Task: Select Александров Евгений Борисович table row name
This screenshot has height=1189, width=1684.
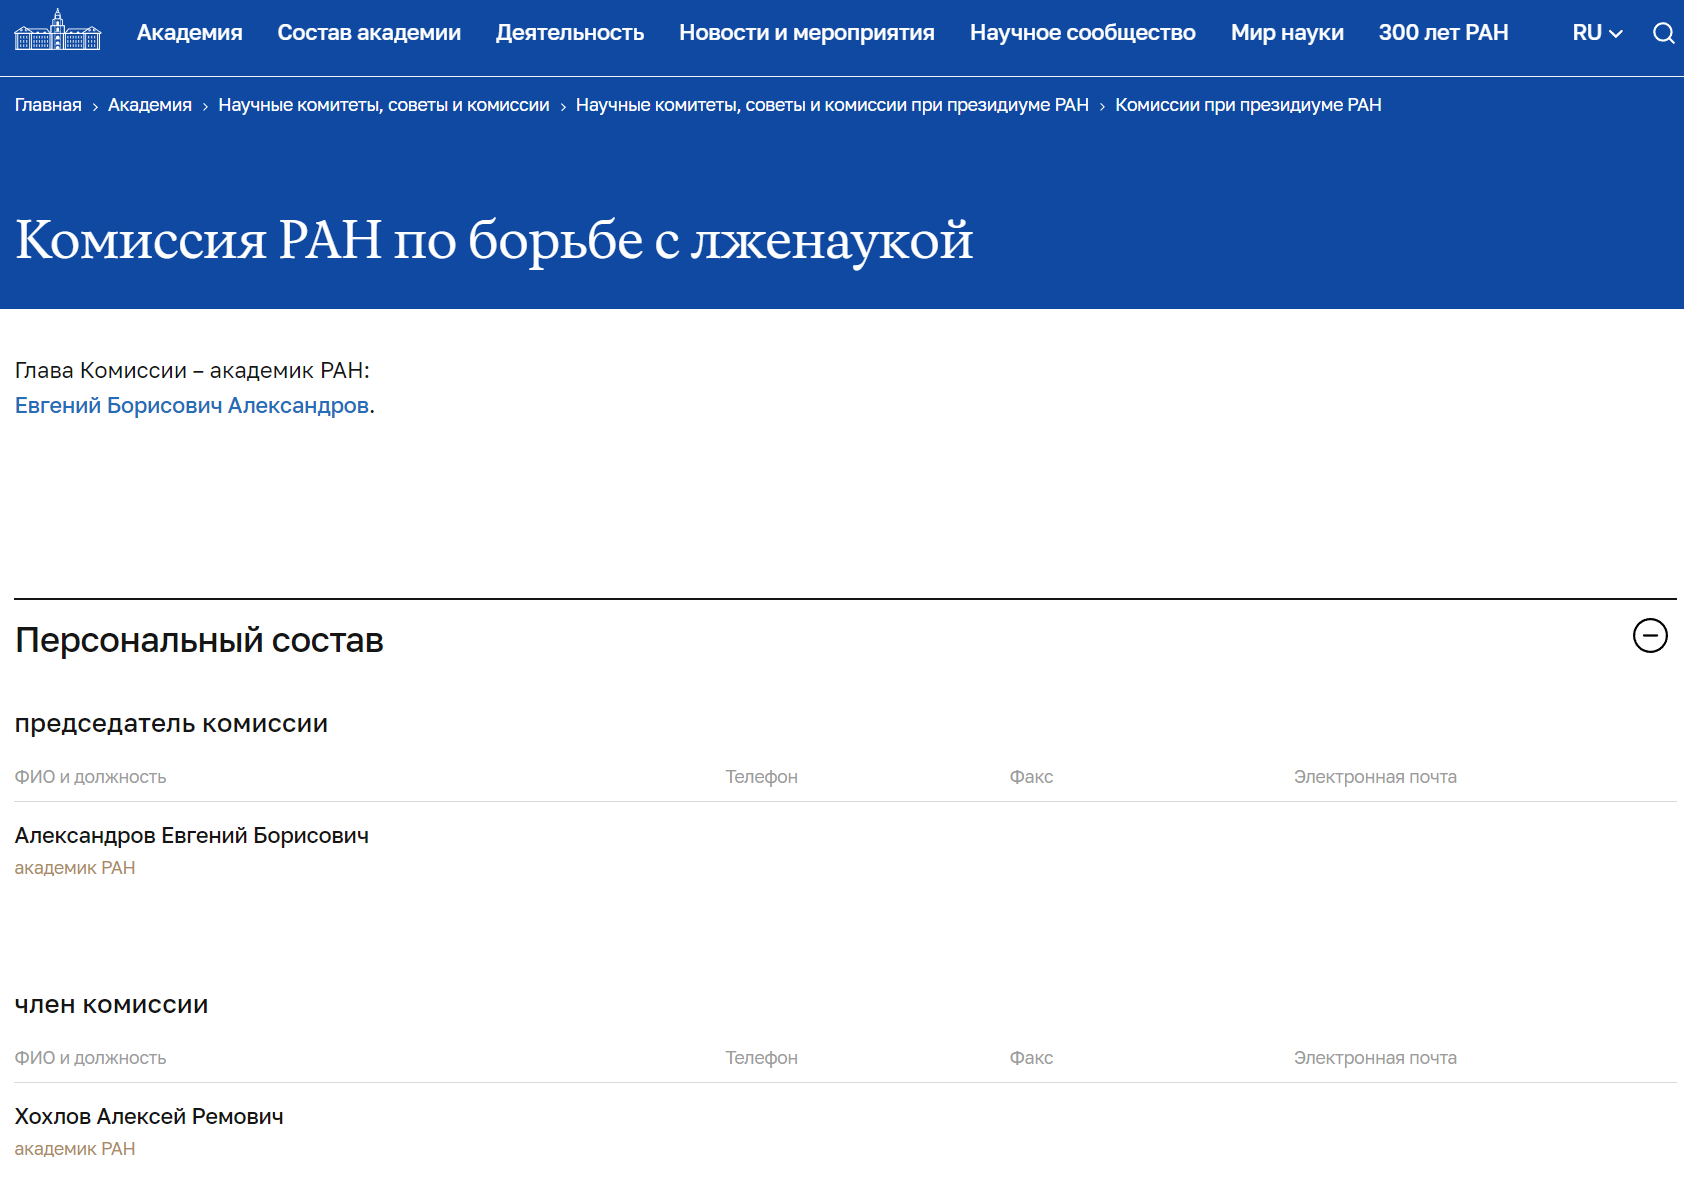Action: (192, 835)
